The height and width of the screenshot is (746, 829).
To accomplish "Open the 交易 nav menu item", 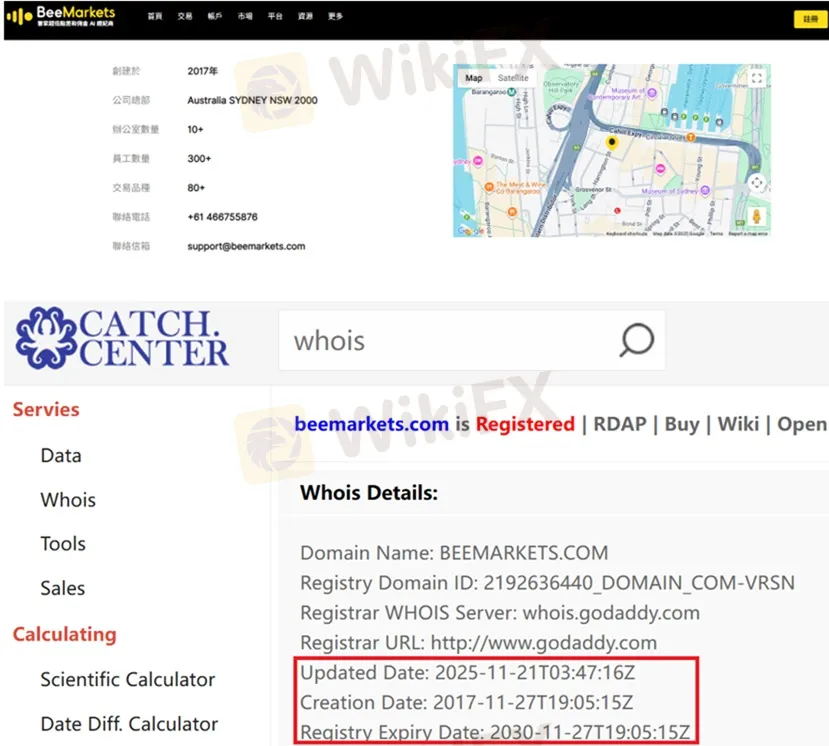I will click(x=185, y=16).
